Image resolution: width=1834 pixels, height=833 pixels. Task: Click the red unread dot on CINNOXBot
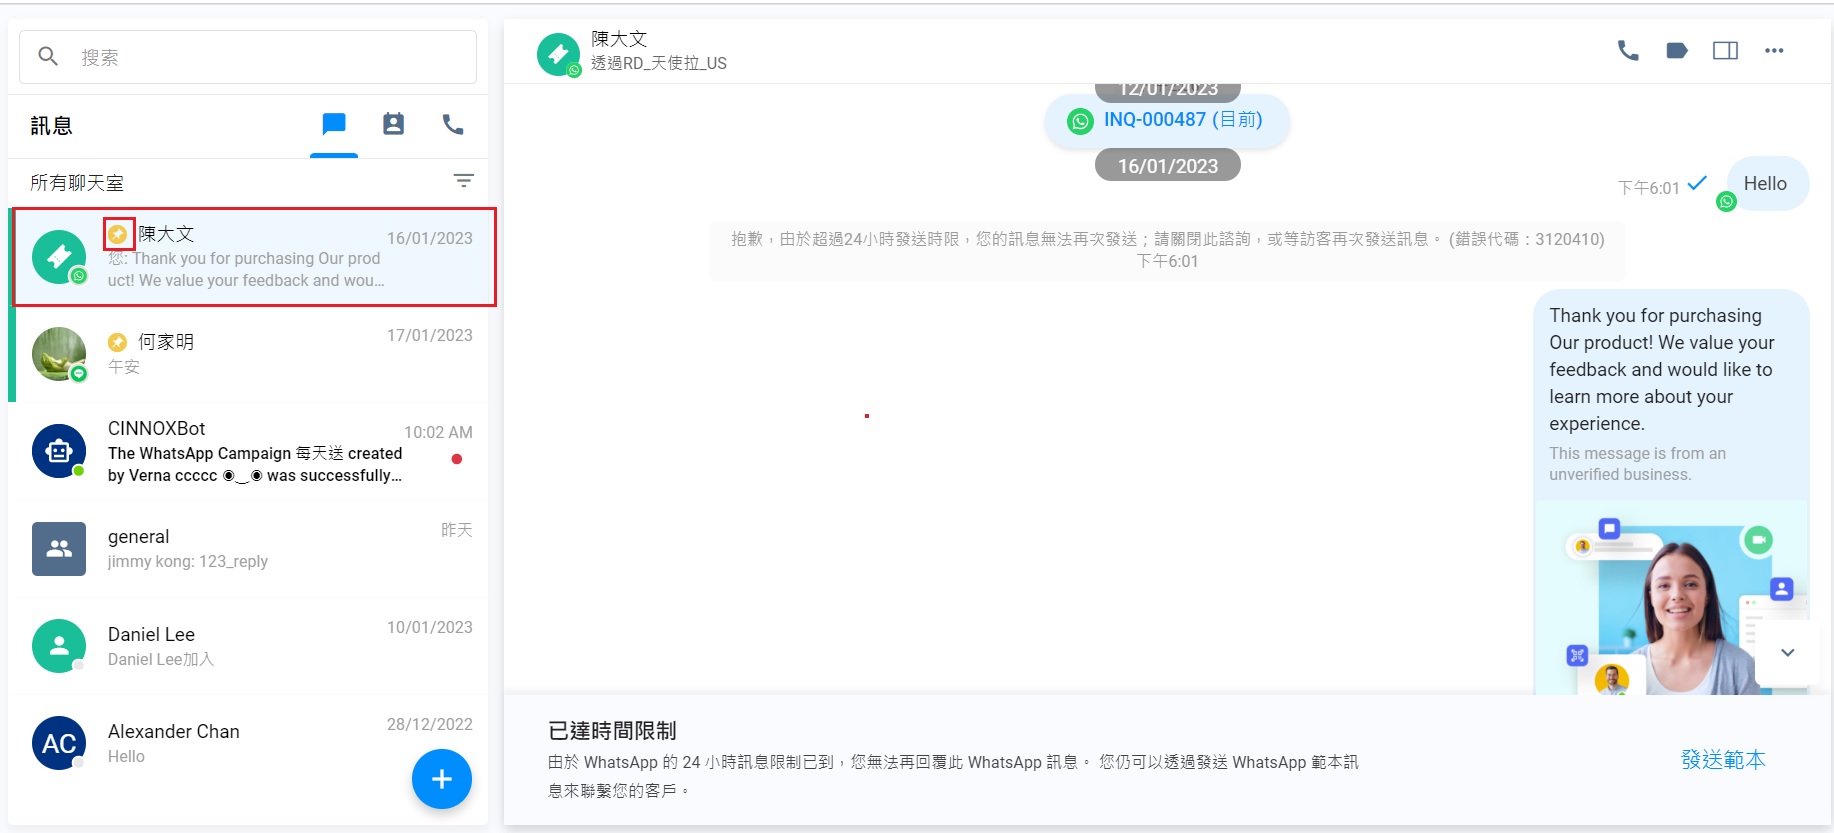[x=457, y=459]
